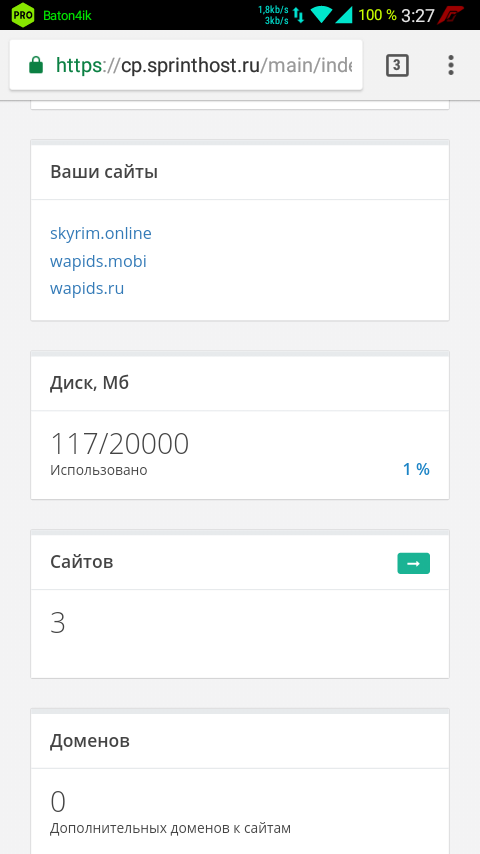Click the green arrow button in Сайтов

pyautogui.click(x=414, y=563)
